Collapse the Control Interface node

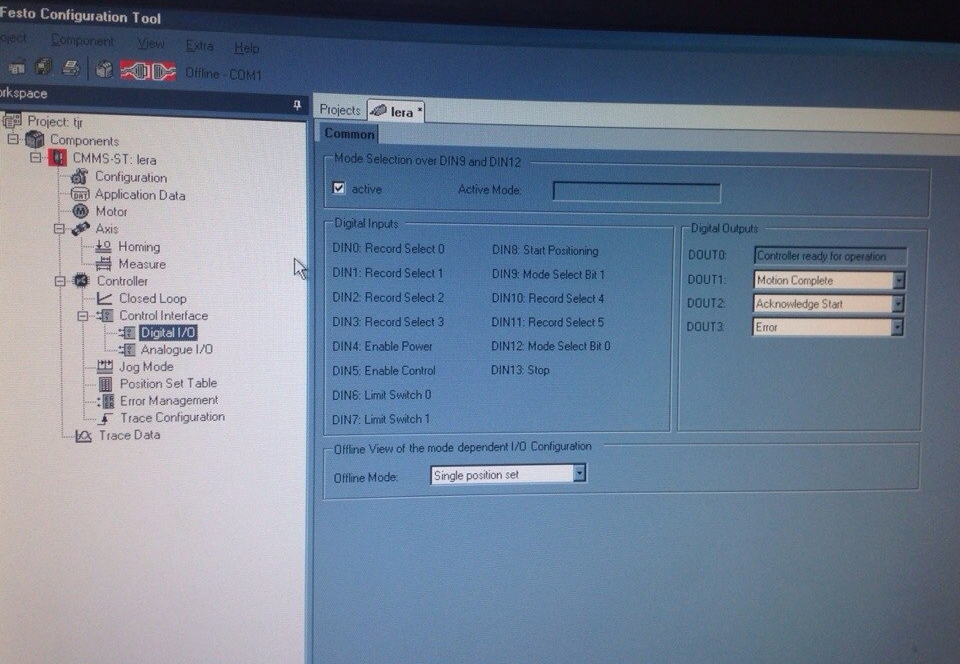click(x=83, y=316)
